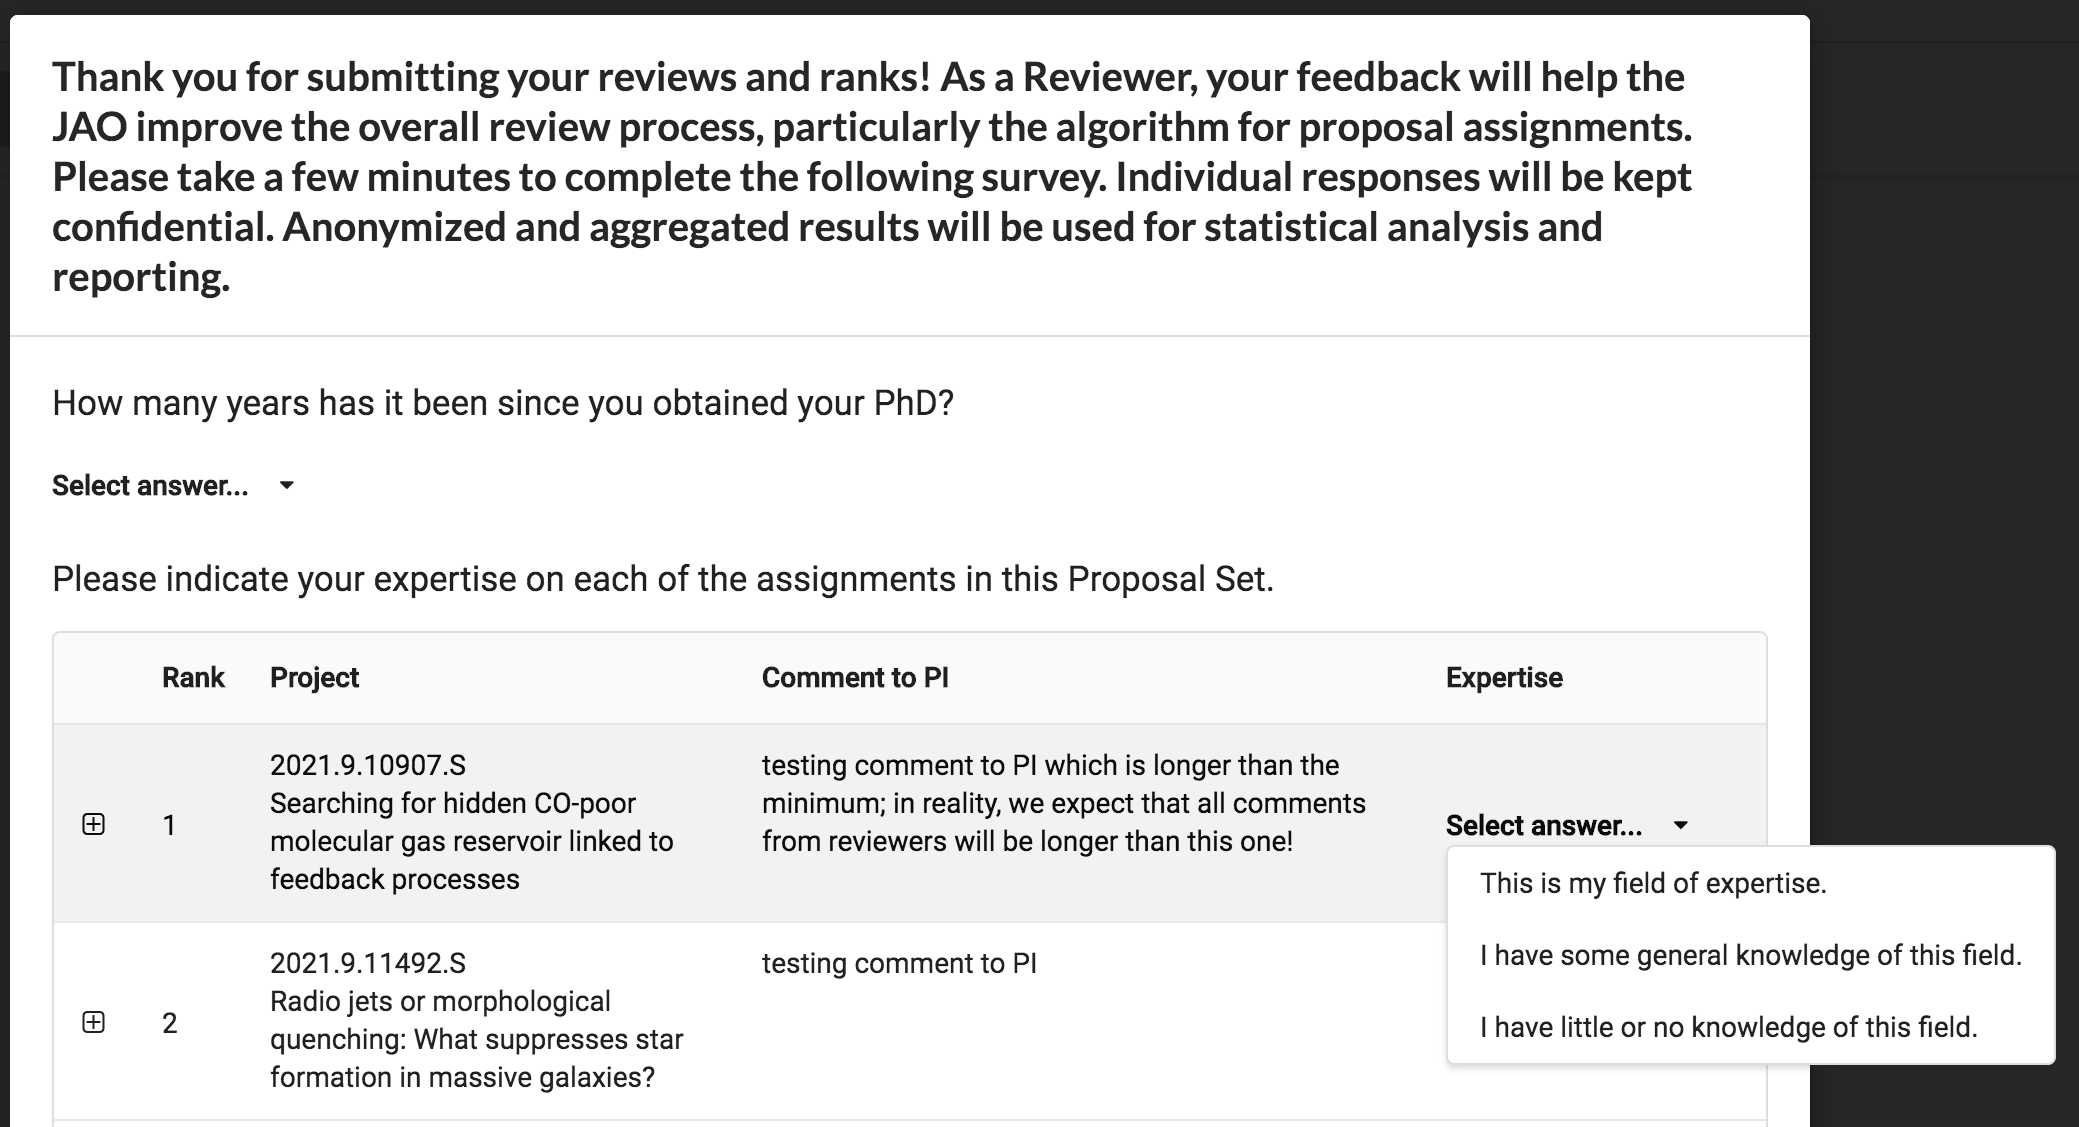Pick "I have little or no knowledge of this field."
The width and height of the screenshot is (2079, 1127).
[x=1728, y=1027]
